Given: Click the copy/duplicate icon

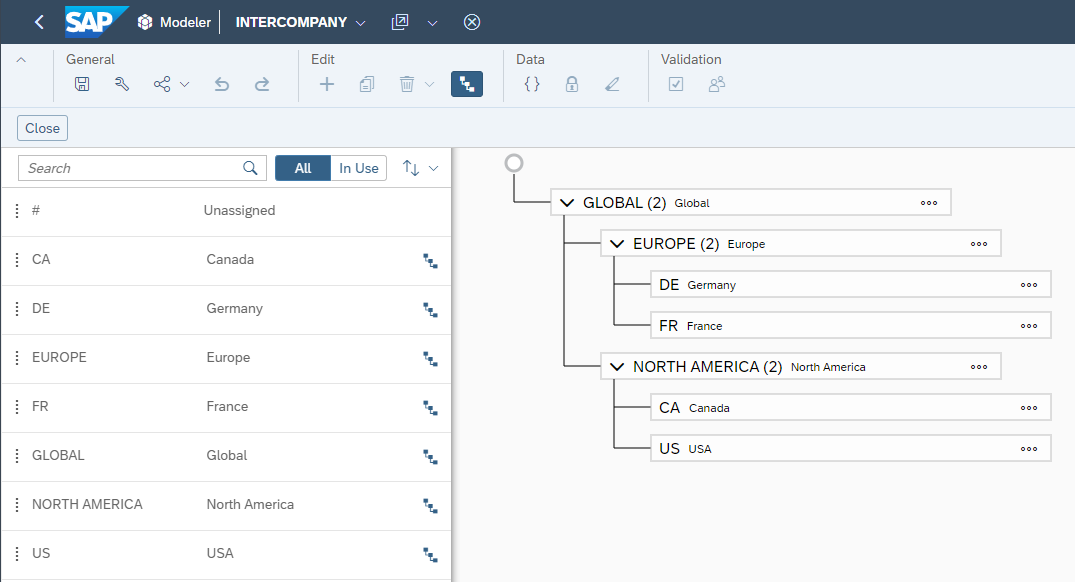Looking at the screenshot, I should (x=367, y=84).
